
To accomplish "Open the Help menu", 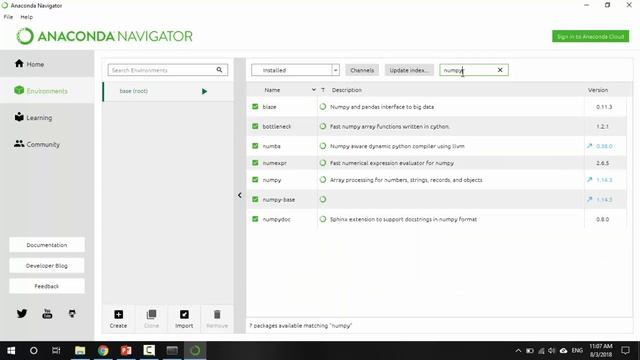I will point(27,17).
